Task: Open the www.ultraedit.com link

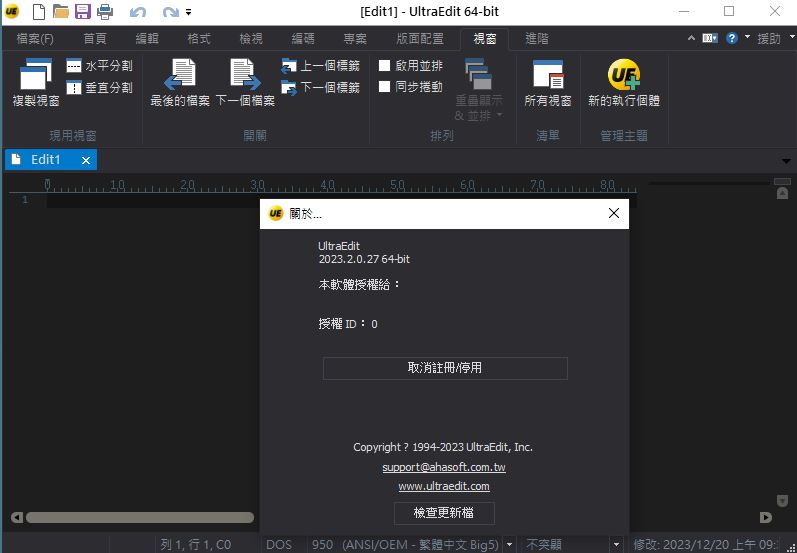Action: point(444,486)
